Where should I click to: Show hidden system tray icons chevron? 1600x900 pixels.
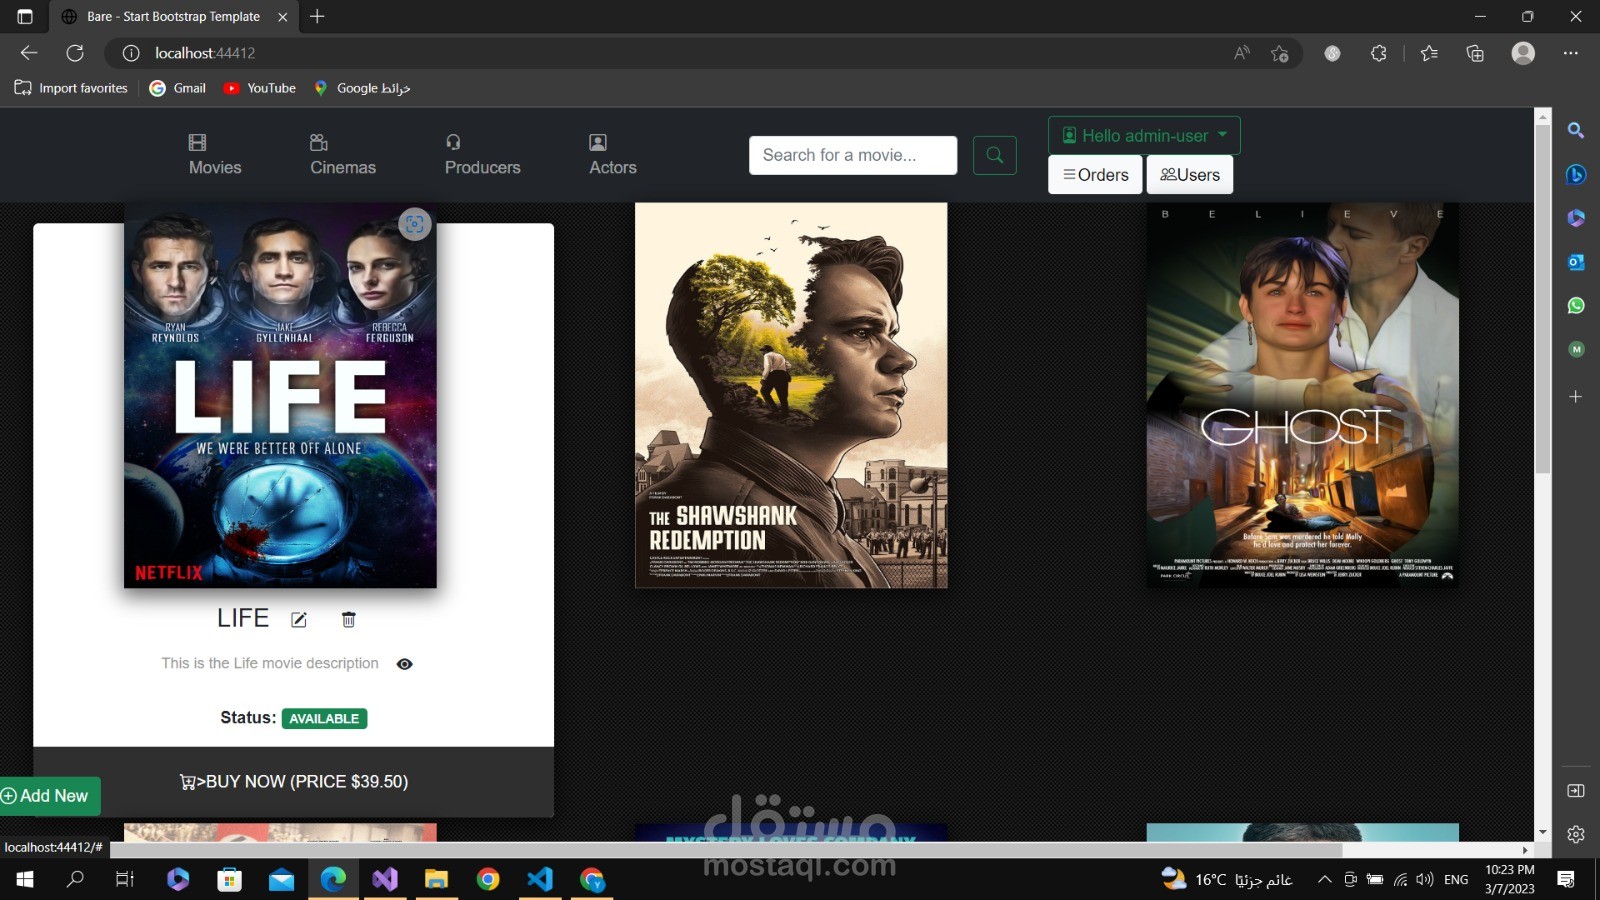coord(1325,880)
